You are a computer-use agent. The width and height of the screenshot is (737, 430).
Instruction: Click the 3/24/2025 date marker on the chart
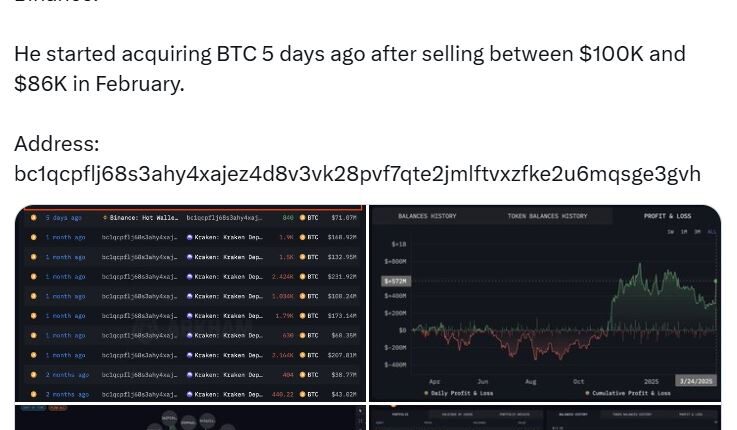pyautogui.click(x=696, y=381)
